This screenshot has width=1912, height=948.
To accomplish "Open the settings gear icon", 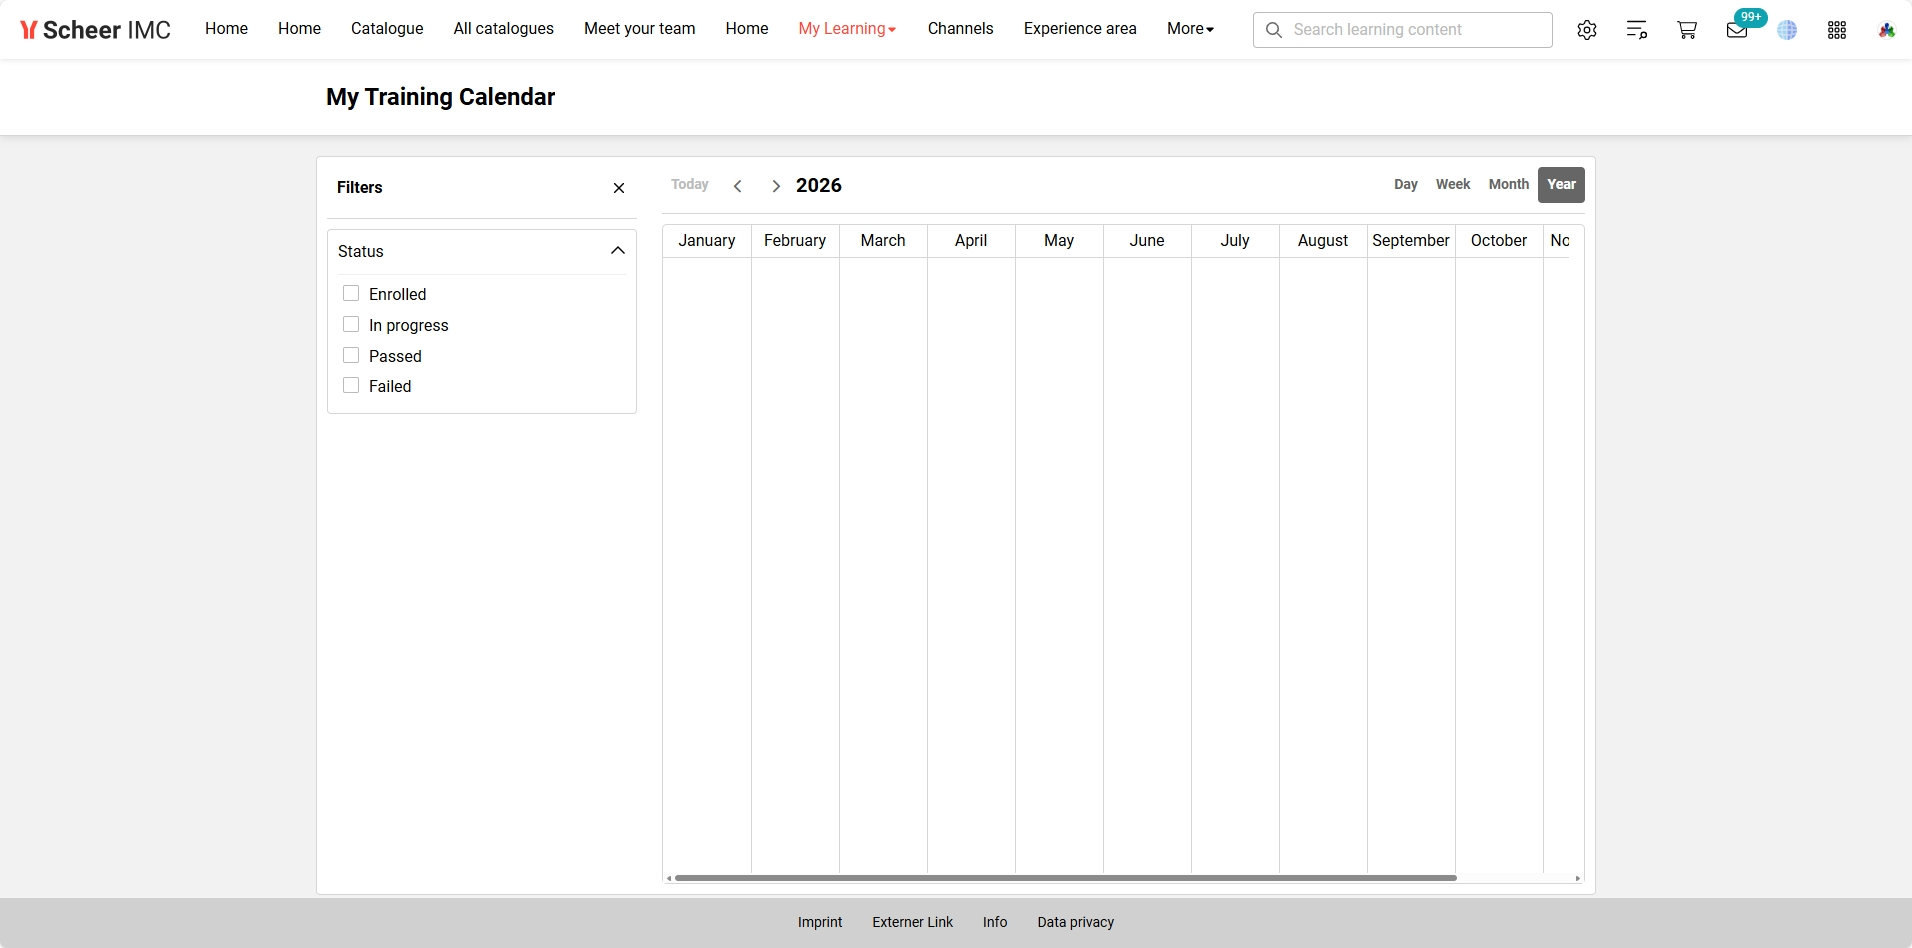I will (1587, 30).
